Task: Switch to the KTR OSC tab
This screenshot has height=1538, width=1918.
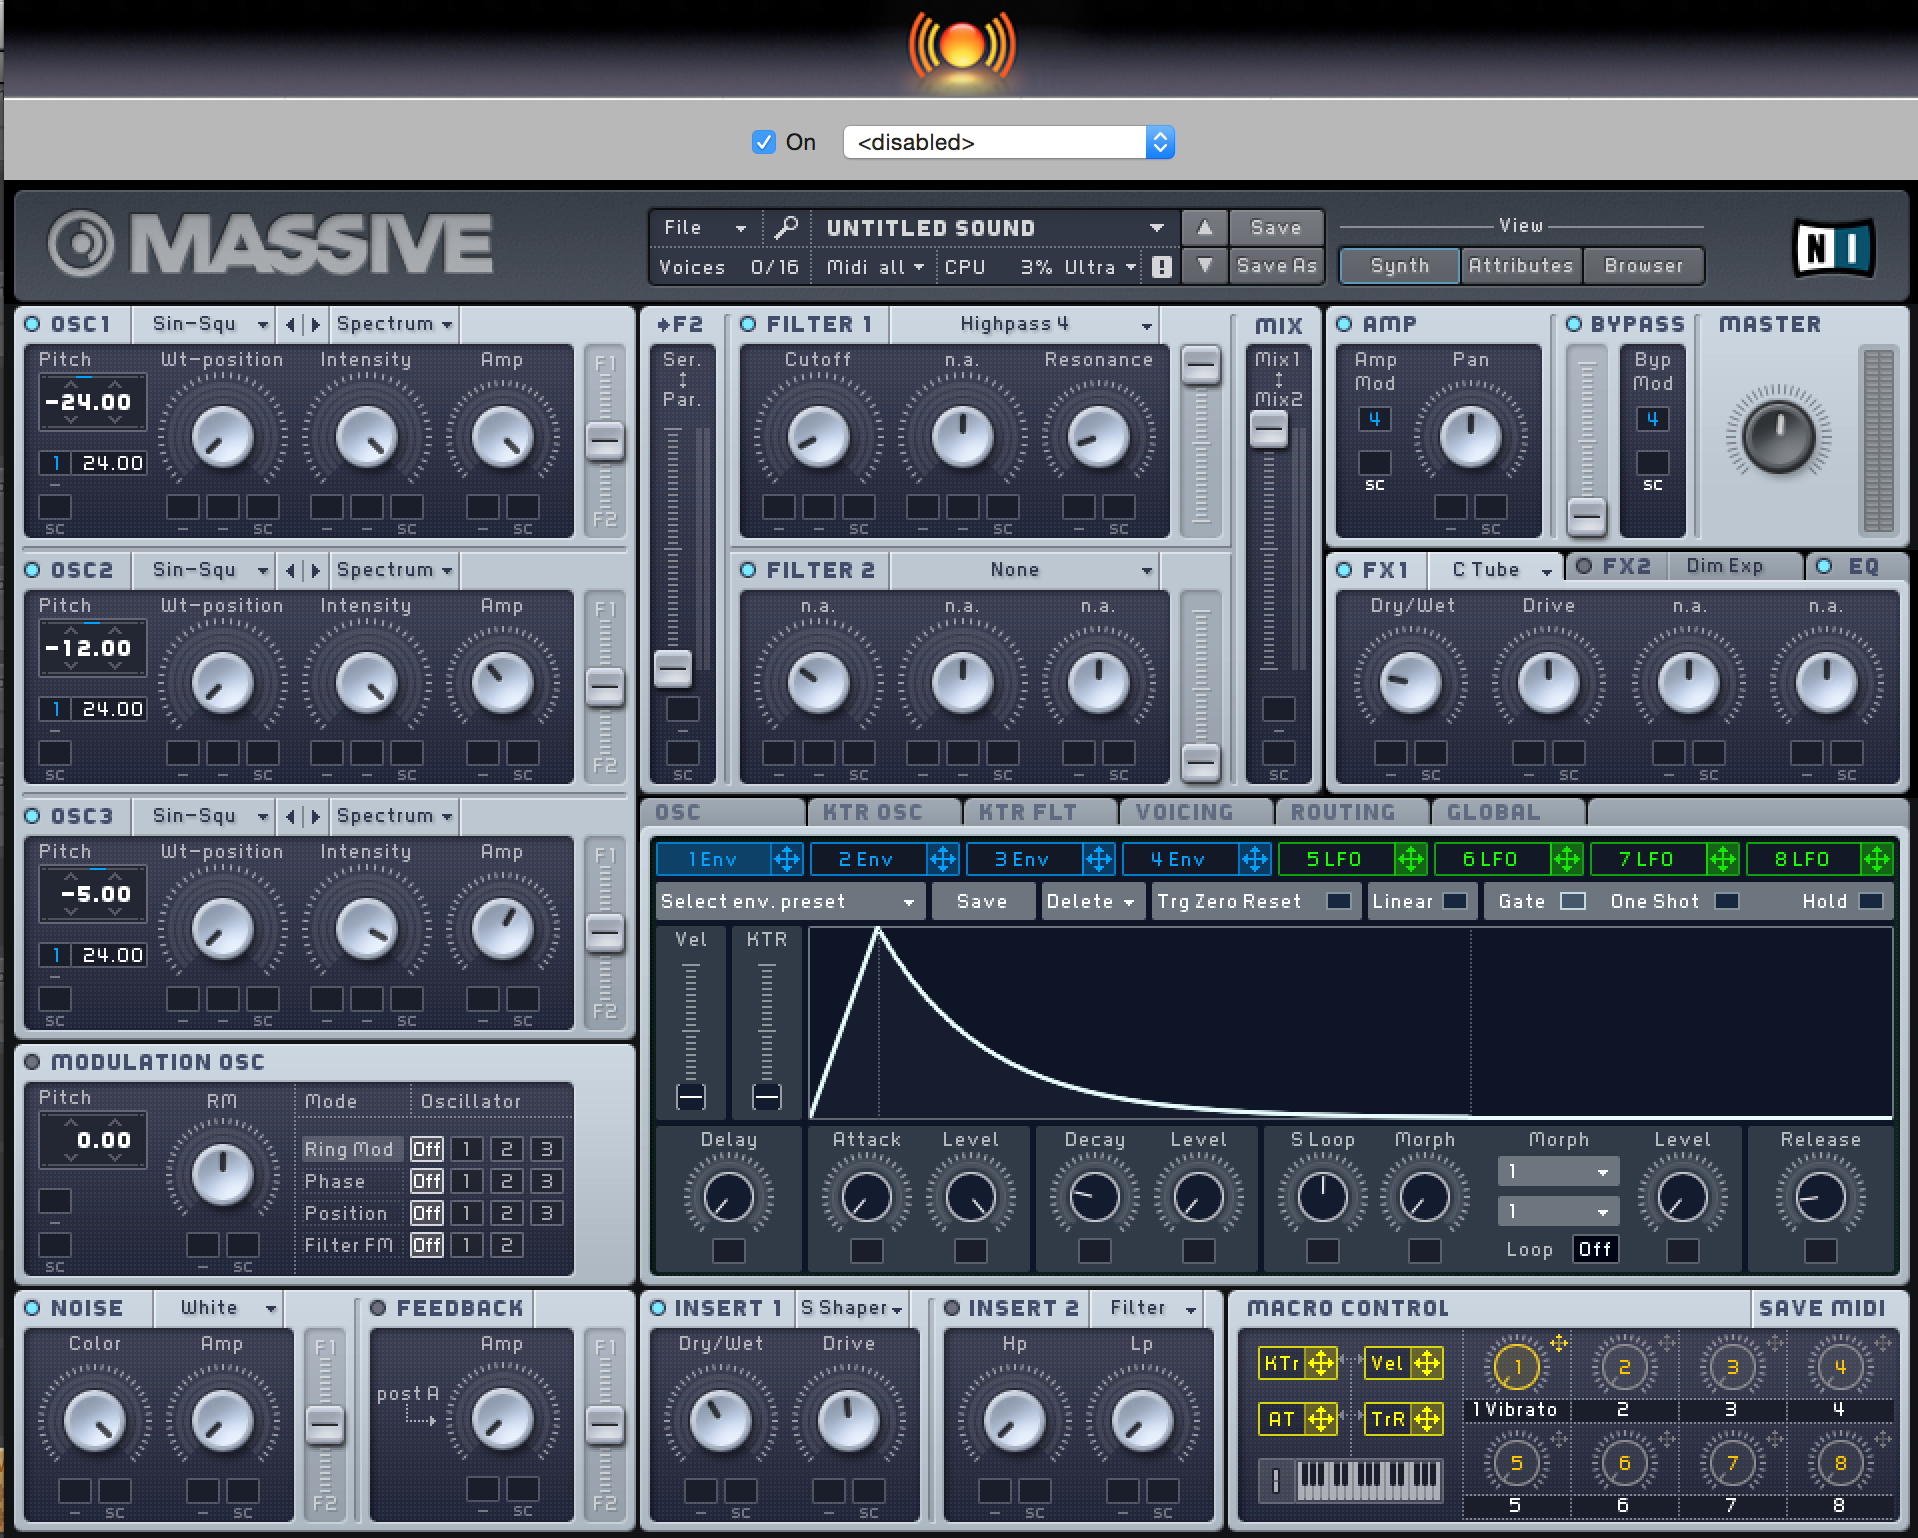Action: [883, 812]
